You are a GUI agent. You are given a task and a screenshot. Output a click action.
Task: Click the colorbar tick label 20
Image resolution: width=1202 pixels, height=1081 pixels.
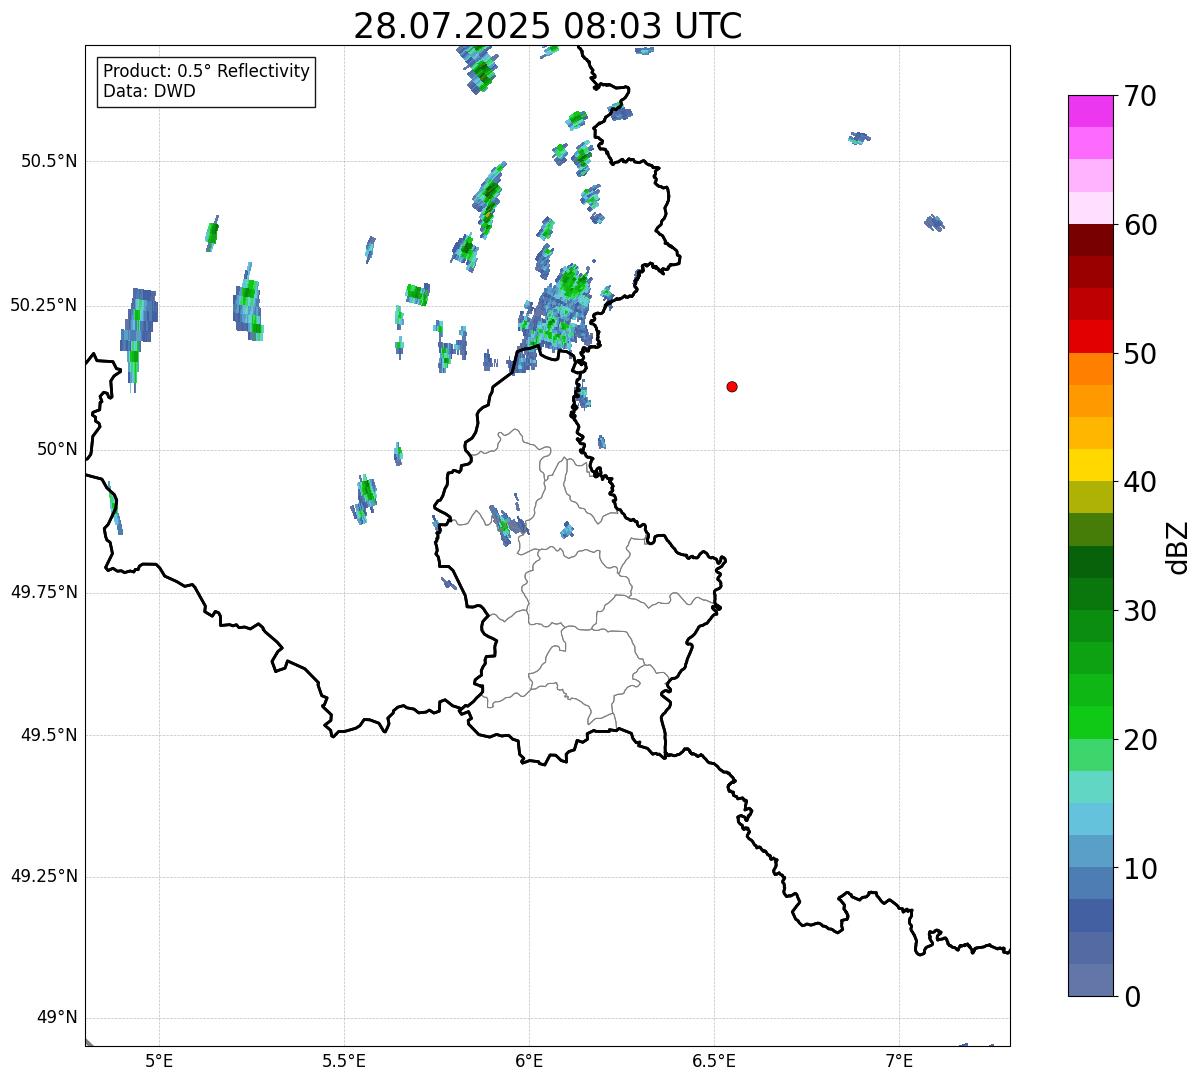tap(1139, 740)
